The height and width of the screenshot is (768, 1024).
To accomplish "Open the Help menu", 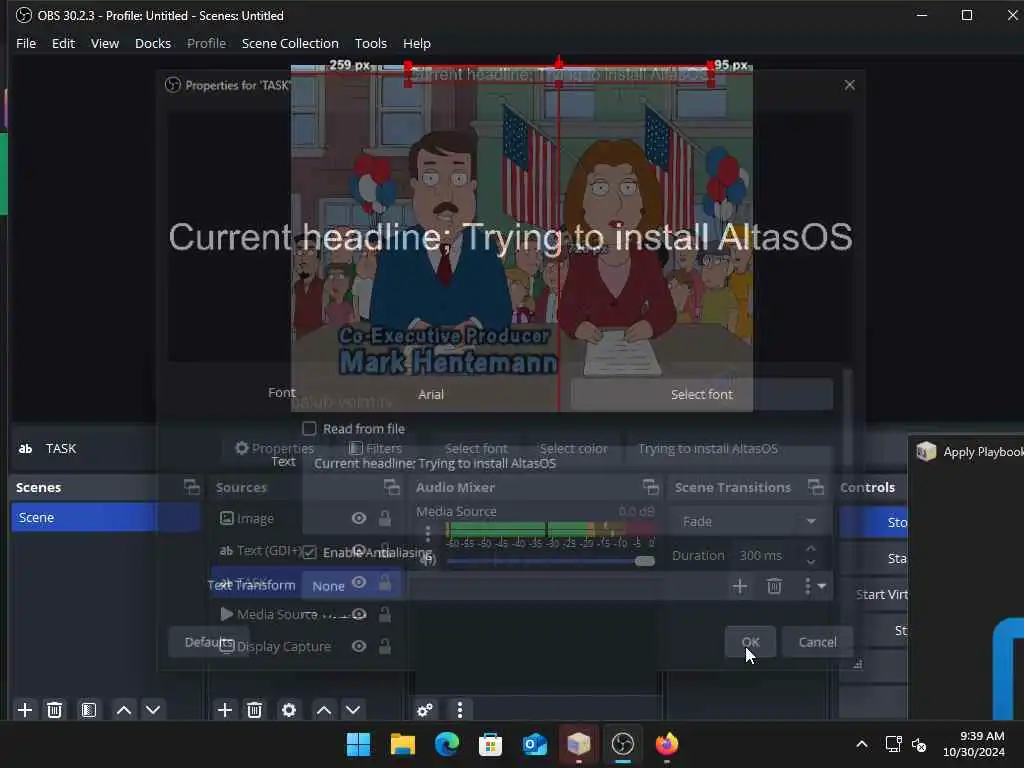I will point(417,43).
